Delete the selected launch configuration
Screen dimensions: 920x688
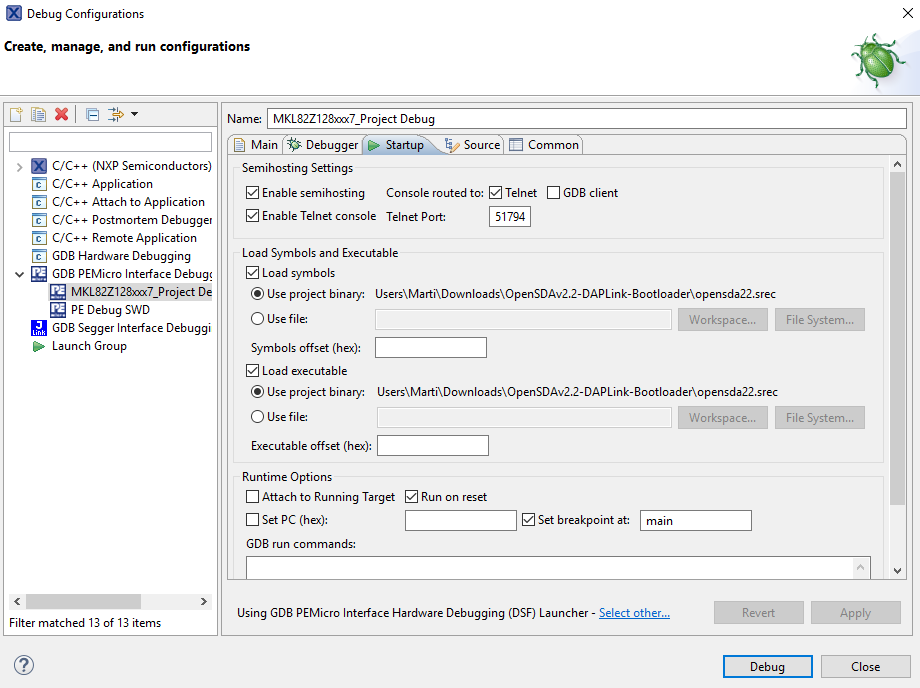[61, 115]
